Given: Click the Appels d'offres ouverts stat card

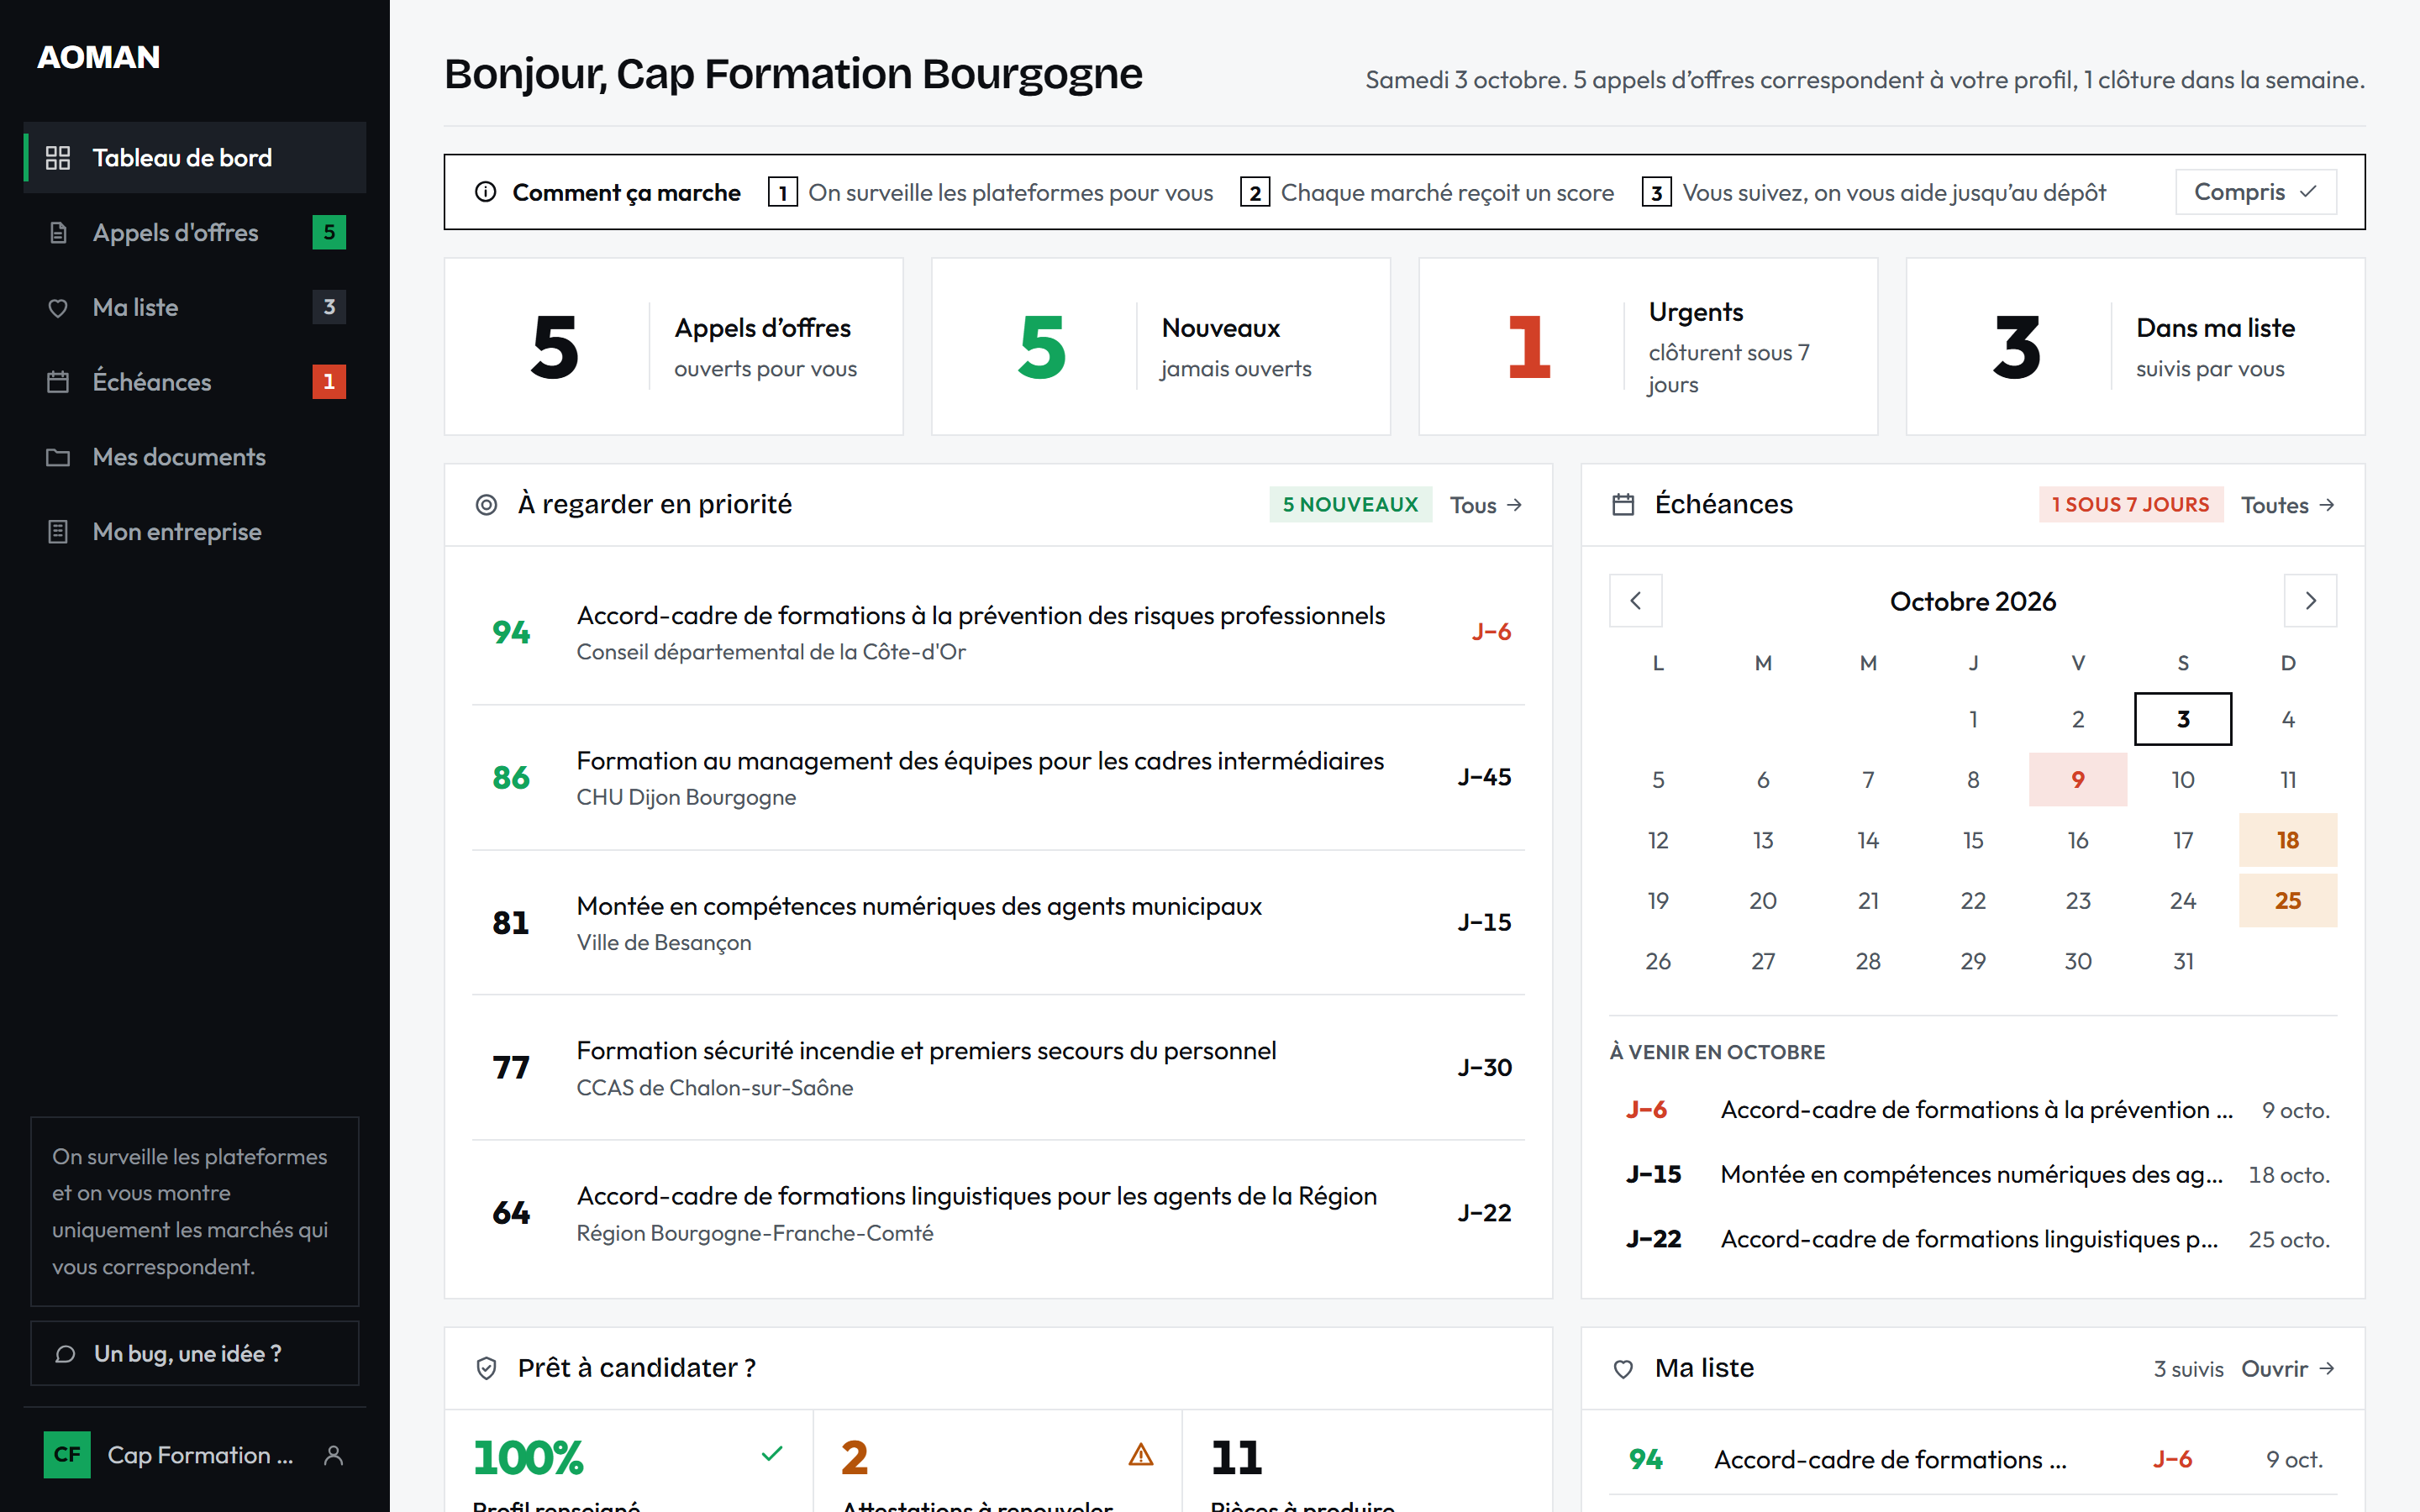Looking at the screenshot, I should coord(674,347).
